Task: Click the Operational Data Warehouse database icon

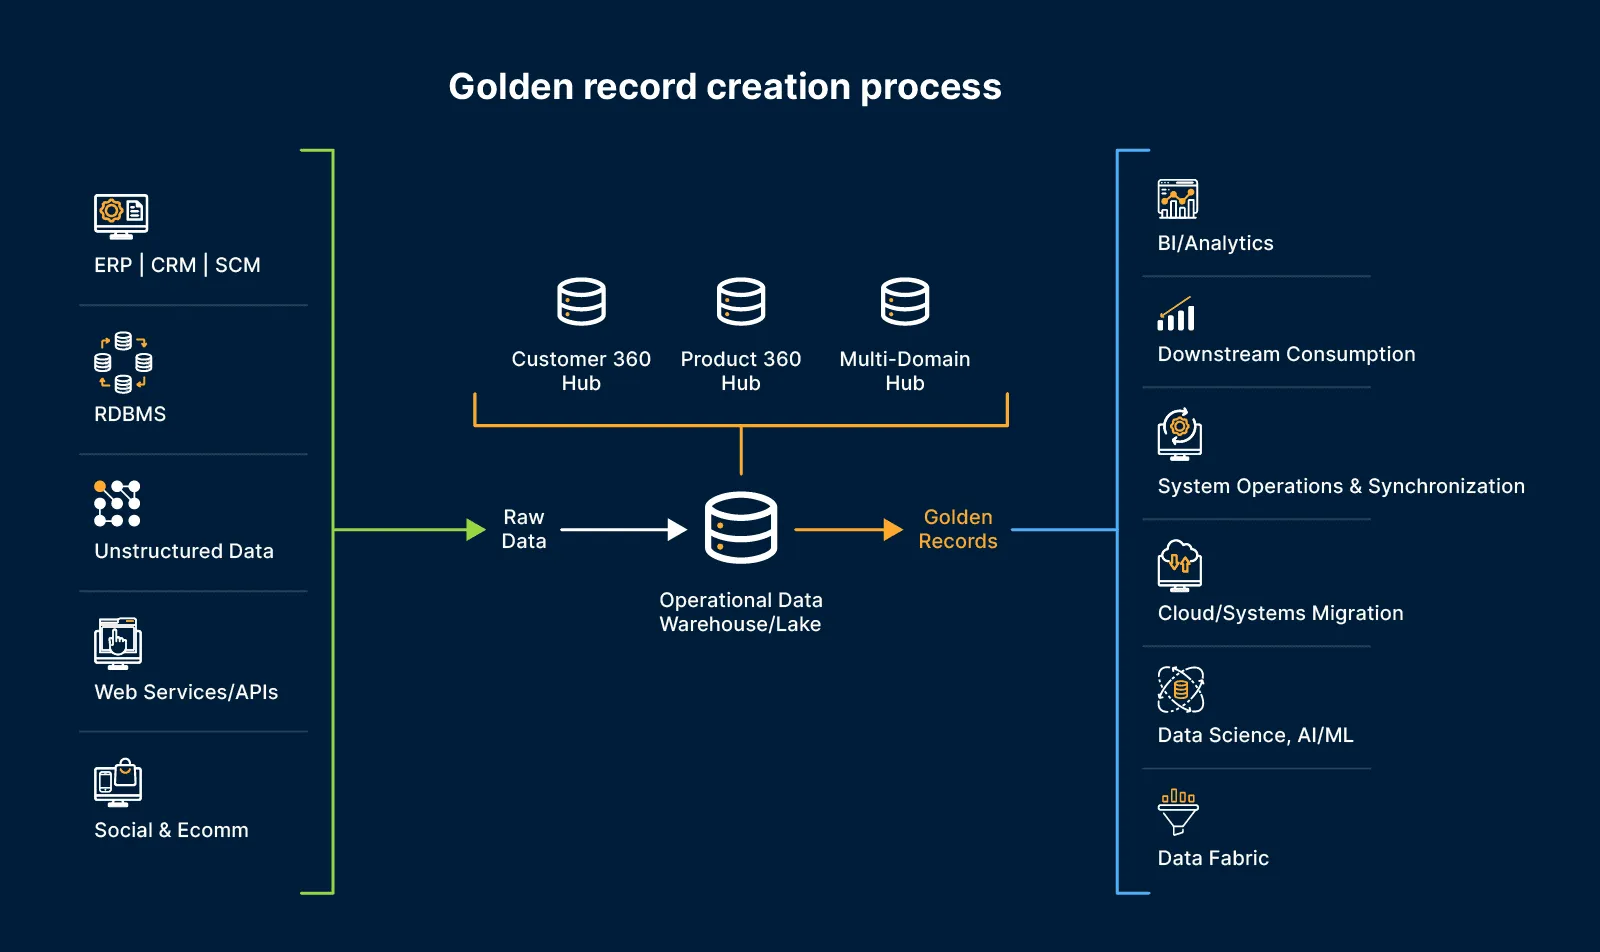Action: (x=741, y=528)
